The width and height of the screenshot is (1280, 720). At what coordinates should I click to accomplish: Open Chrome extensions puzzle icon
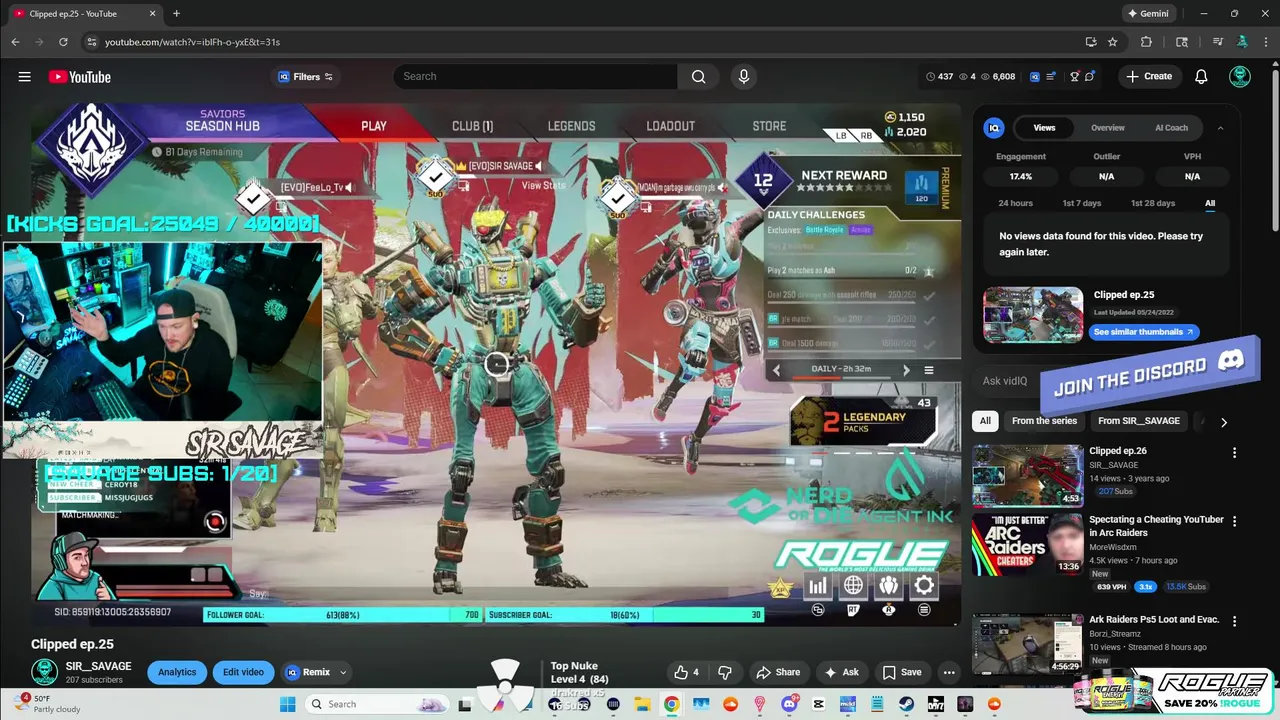(1146, 42)
